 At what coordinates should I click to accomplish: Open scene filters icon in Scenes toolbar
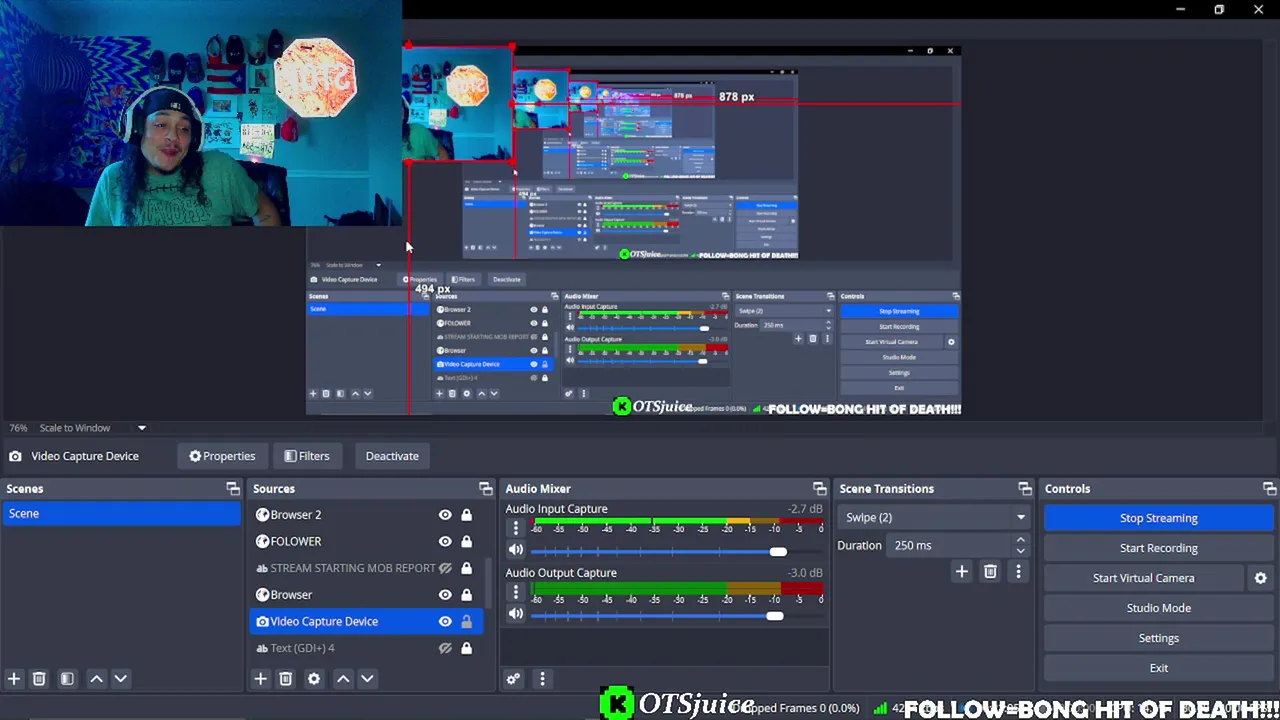coord(67,679)
